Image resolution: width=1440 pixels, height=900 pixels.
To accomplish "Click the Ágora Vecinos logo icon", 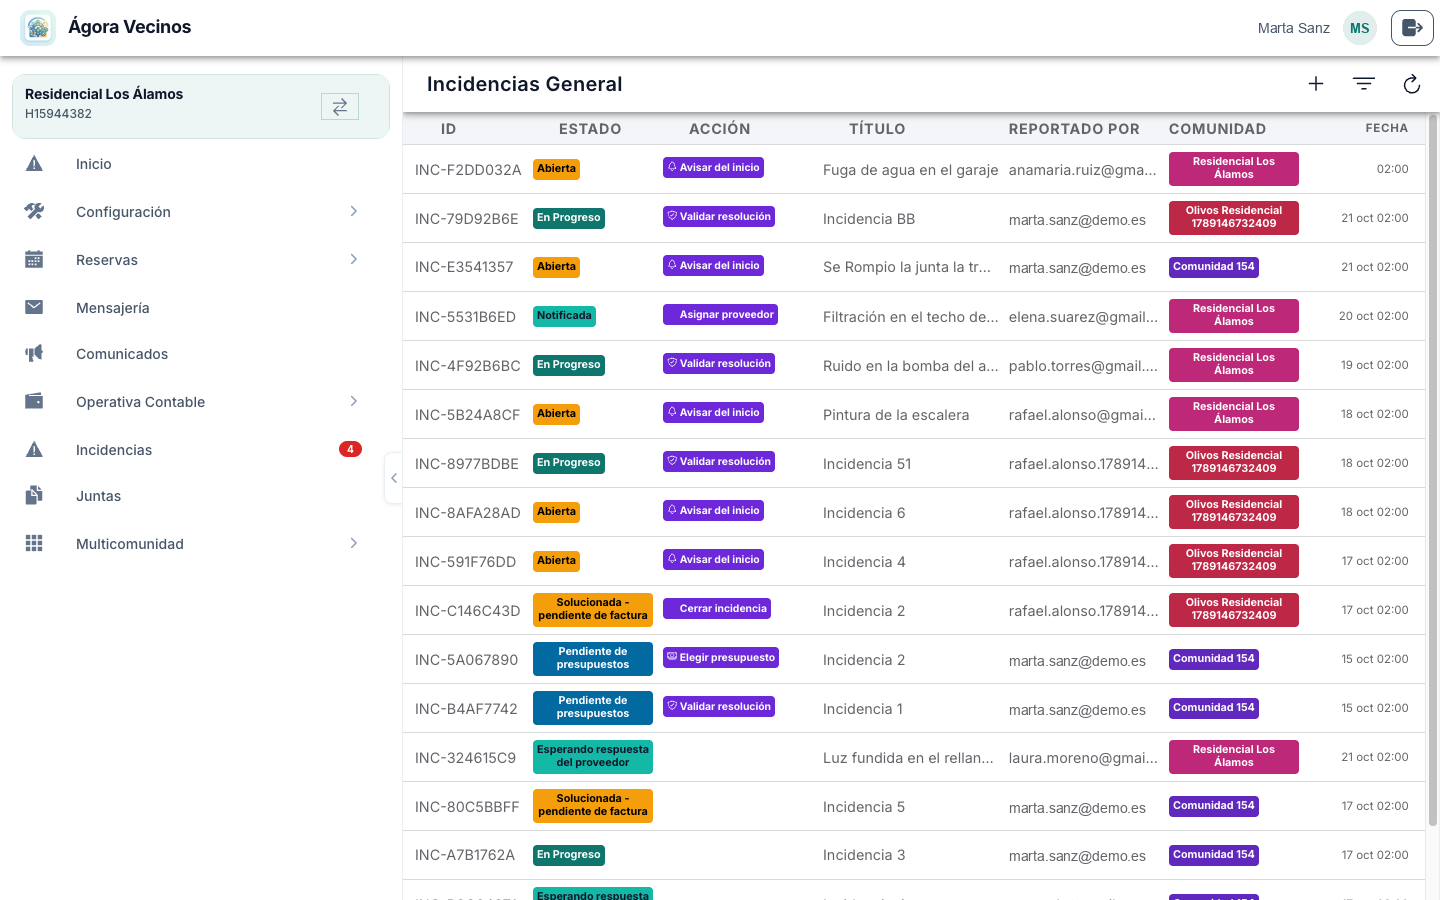I will [x=38, y=28].
